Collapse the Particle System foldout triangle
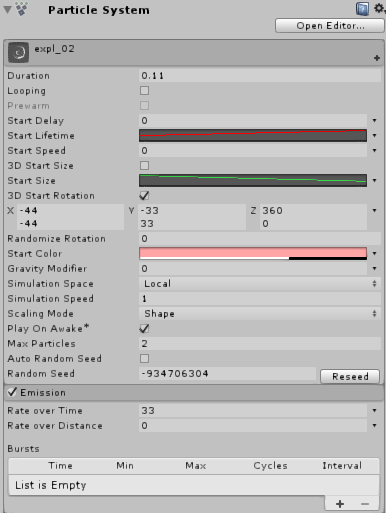The image size is (386, 513). pyautogui.click(x=7, y=10)
